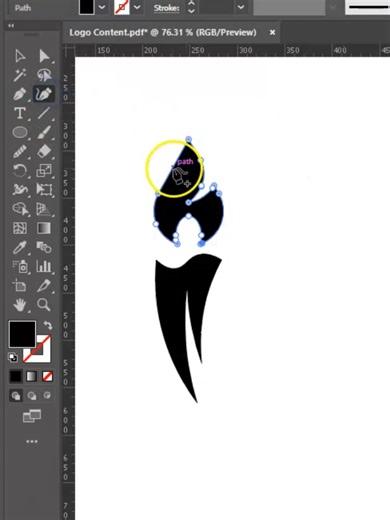Open stroke weight dropdown

(241, 7)
